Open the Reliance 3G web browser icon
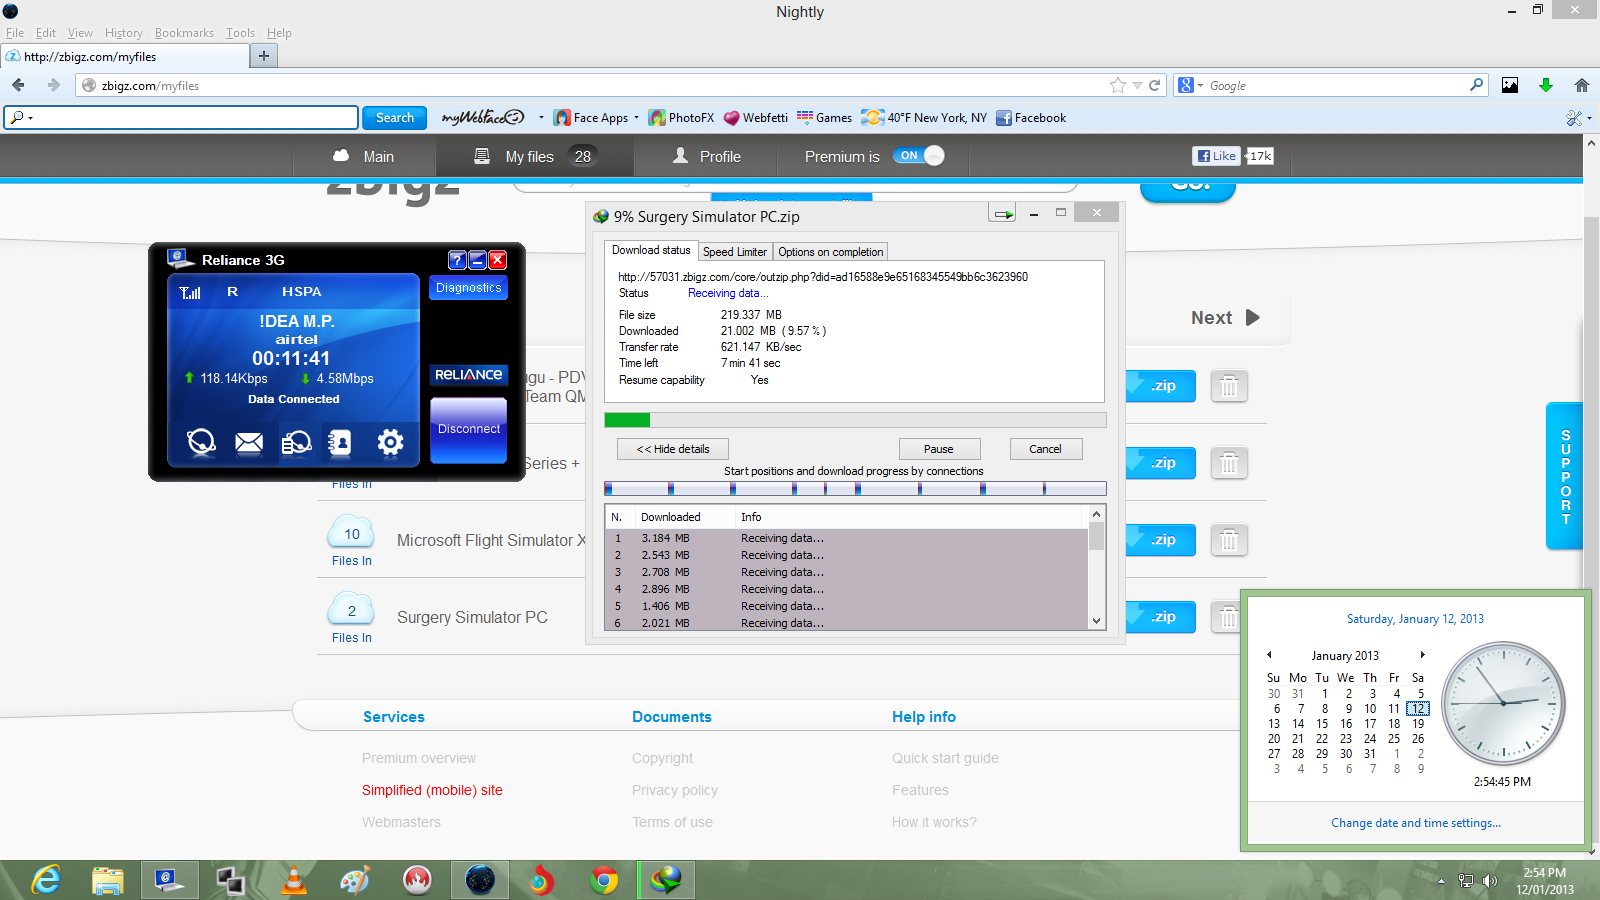Viewport: 1600px width, 900px height. click(x=201, y=441)
